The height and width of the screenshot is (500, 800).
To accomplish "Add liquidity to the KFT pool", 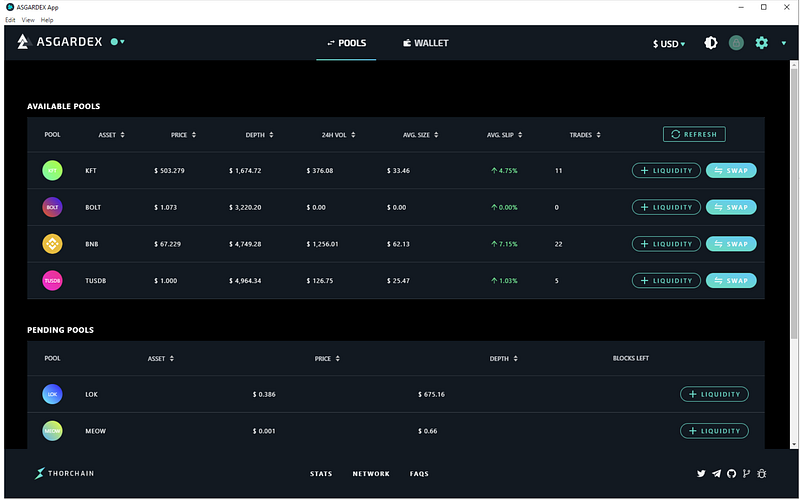I will tap(666, 170).
